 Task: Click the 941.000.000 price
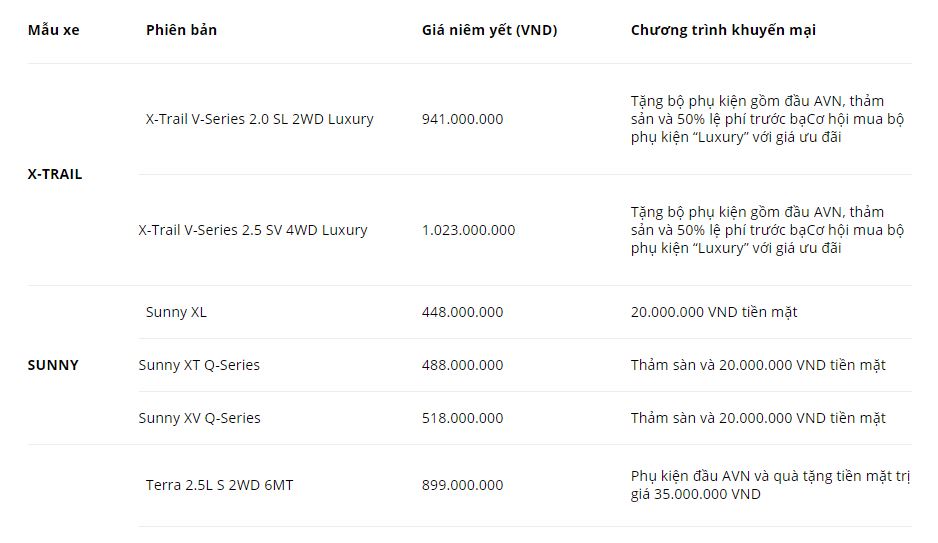click(x=462, y=119)
